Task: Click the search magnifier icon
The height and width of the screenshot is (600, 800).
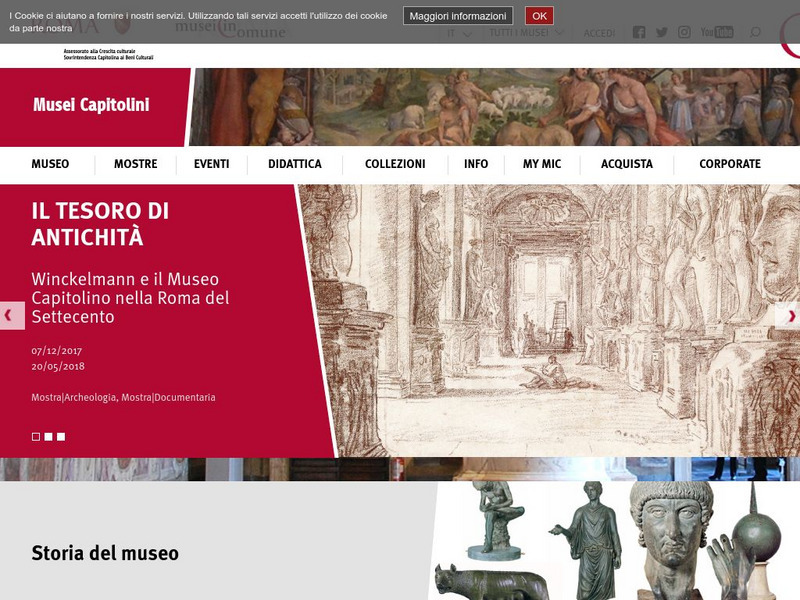Action: (x=755, y=32)
